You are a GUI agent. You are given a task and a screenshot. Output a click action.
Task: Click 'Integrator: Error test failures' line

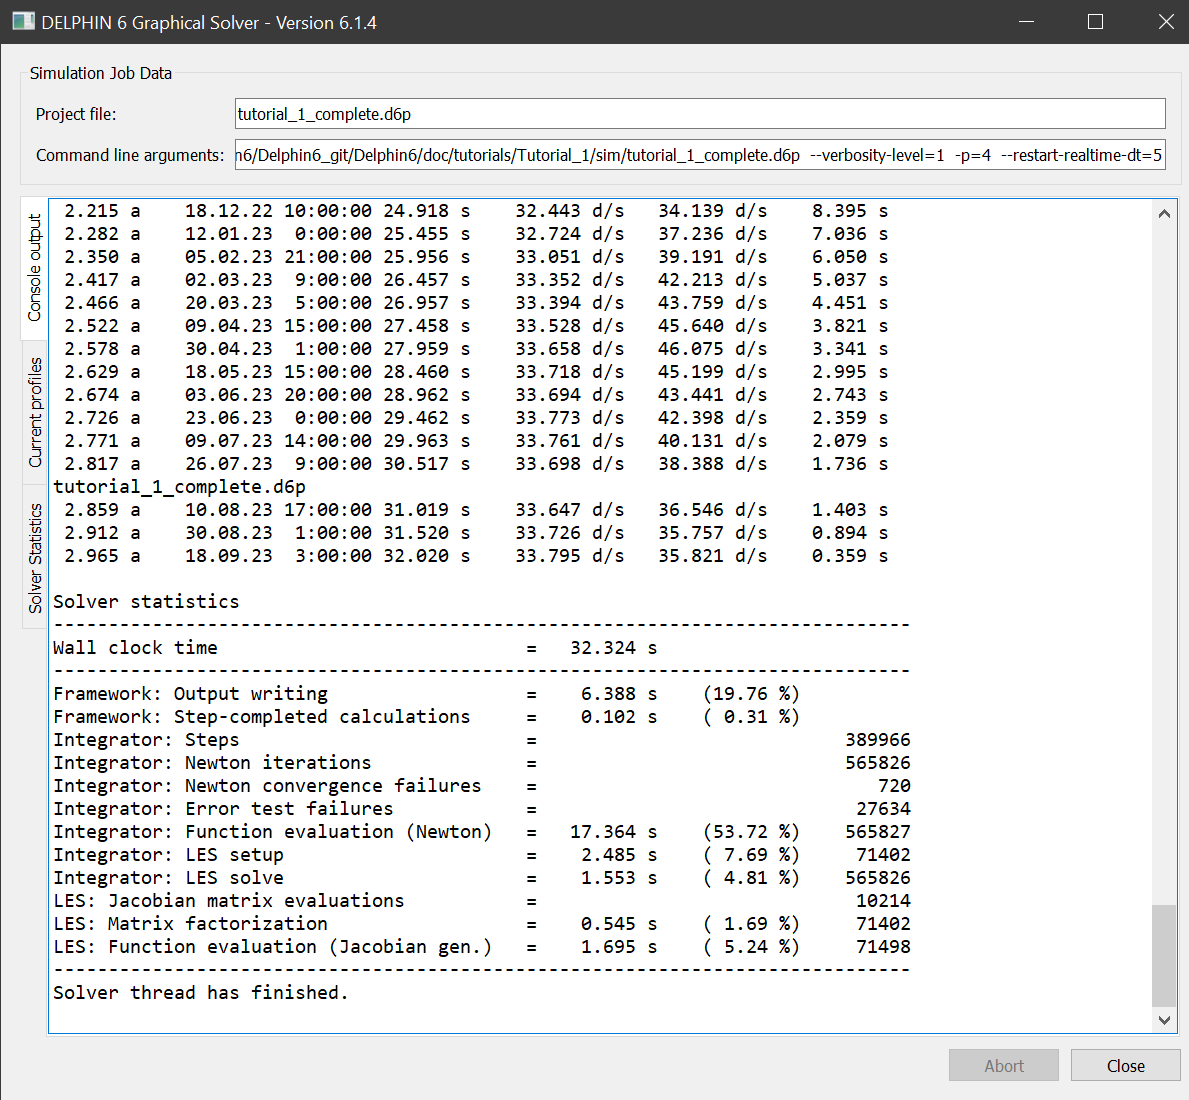click(482, 809)
